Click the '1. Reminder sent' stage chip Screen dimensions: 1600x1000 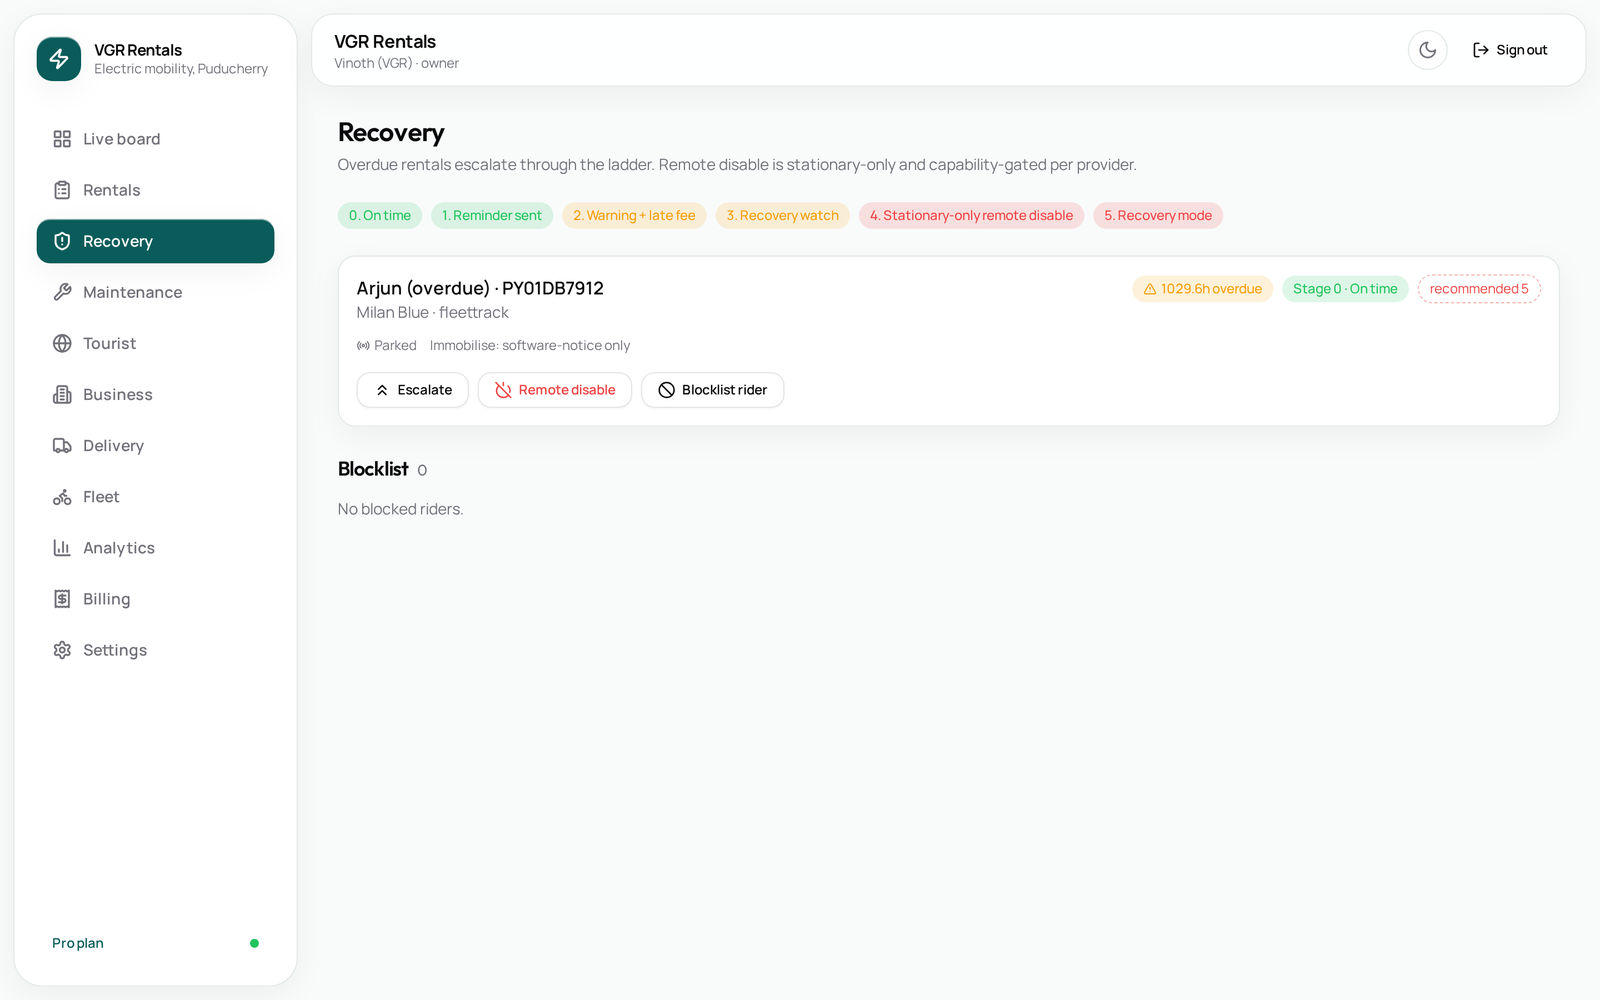pyautogui.click(x=492, y=215)
